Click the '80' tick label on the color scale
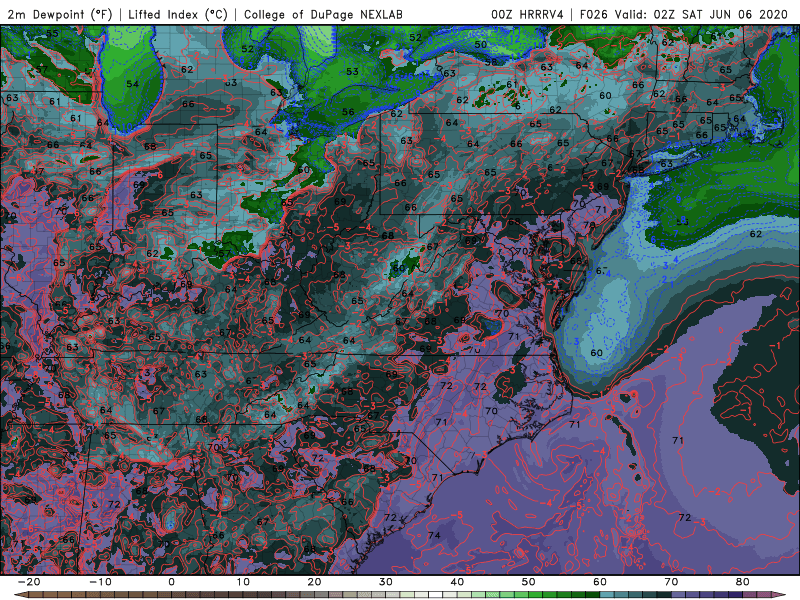800x600 pixels. tap(743, 582)
